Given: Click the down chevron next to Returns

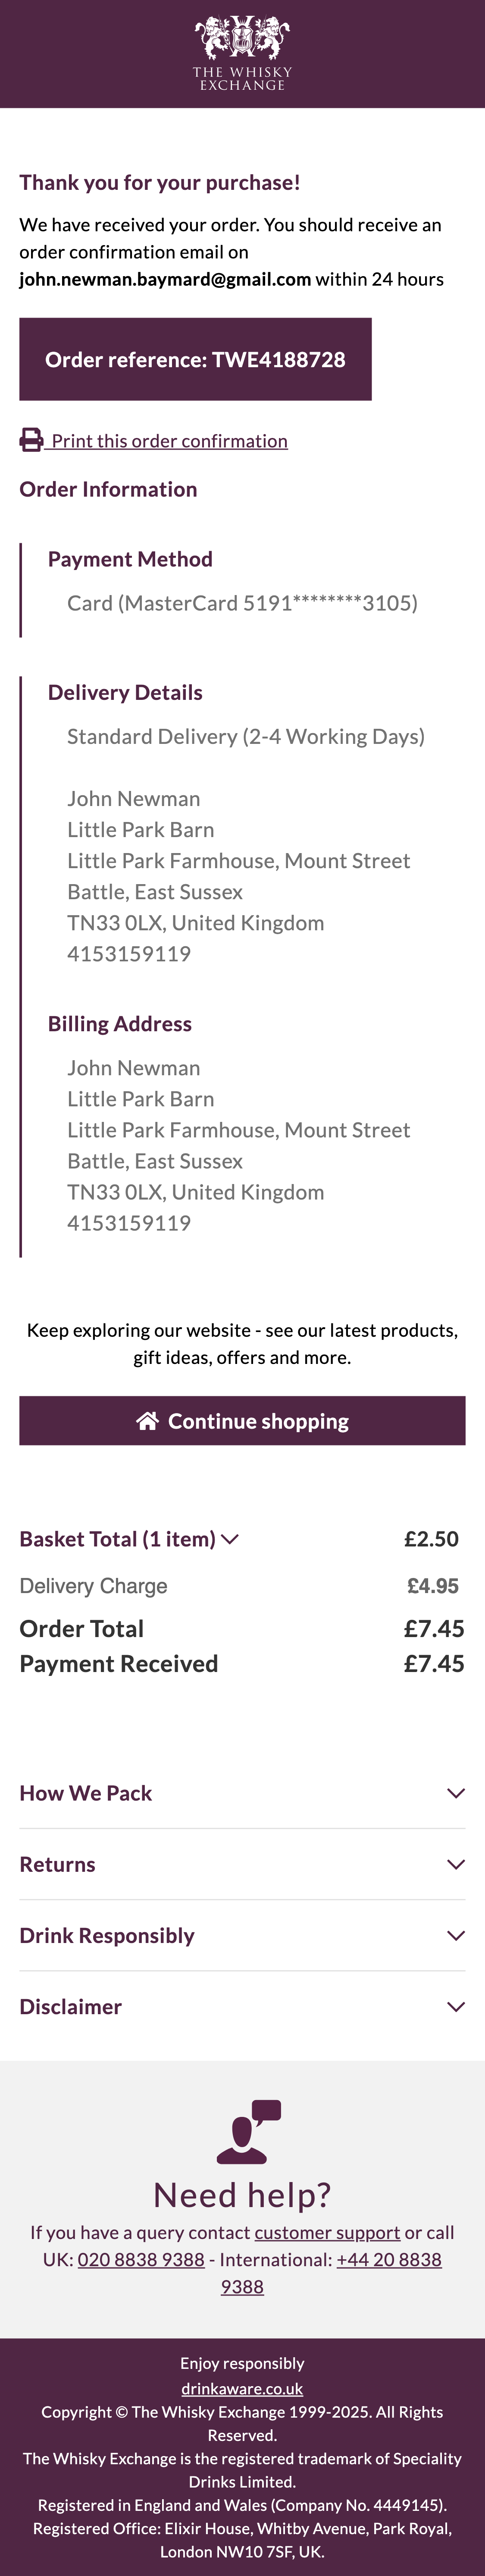Looking at the screenshot, I should coord(456,1864).
